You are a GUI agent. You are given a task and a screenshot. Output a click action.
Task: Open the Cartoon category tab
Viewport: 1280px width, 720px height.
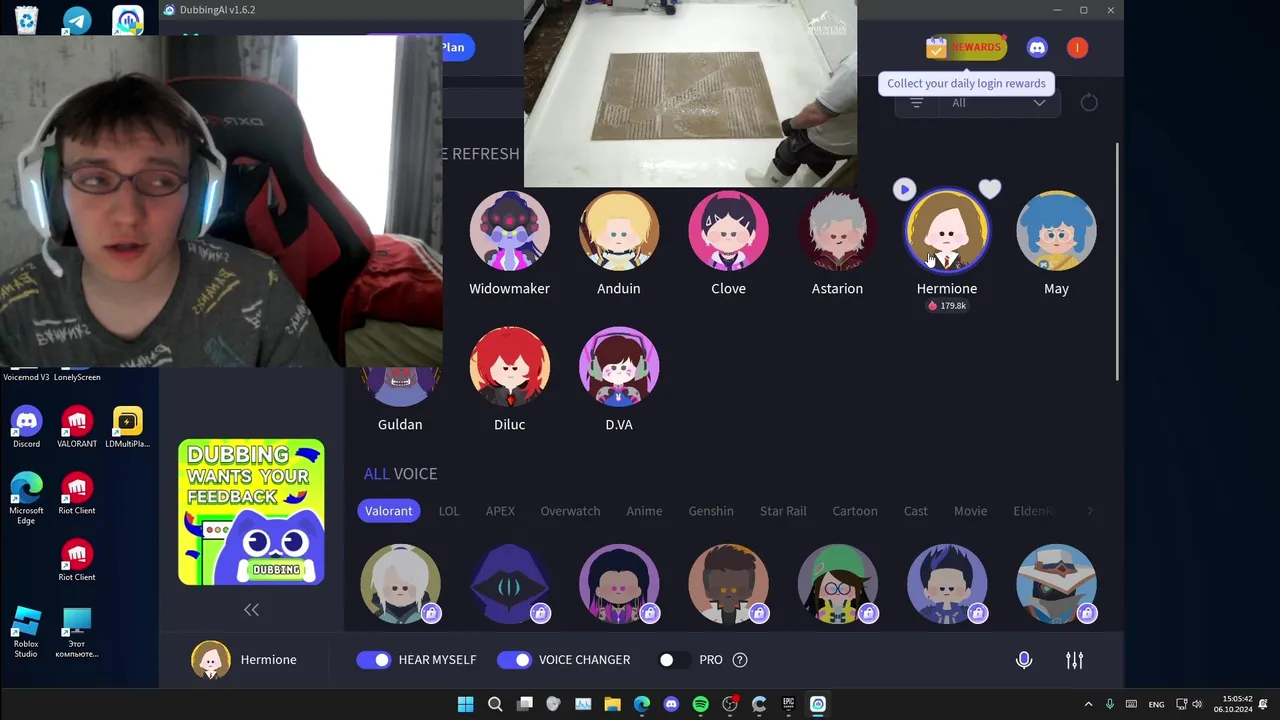pyautogui.click(x=855, y=511)
